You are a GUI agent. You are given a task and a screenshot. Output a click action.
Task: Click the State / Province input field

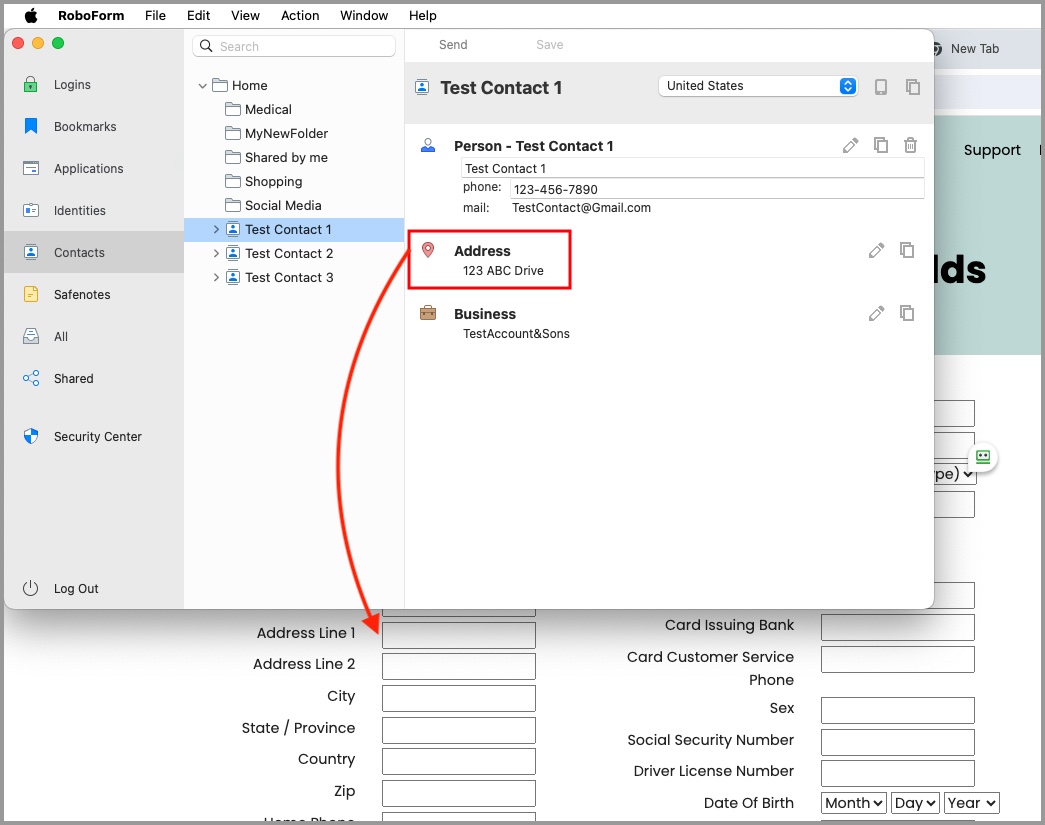459,730
